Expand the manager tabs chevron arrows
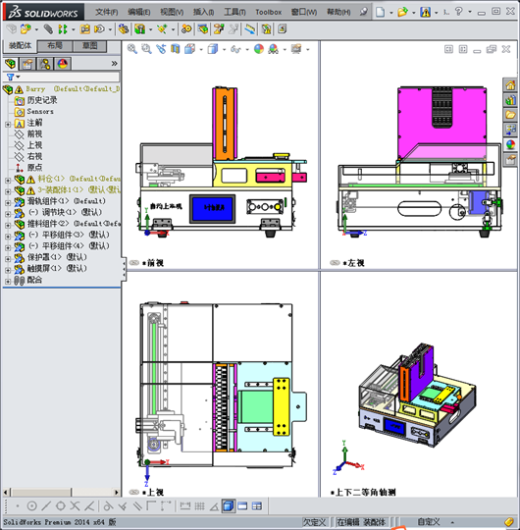520x530 pixels. (x=114, y=64)
